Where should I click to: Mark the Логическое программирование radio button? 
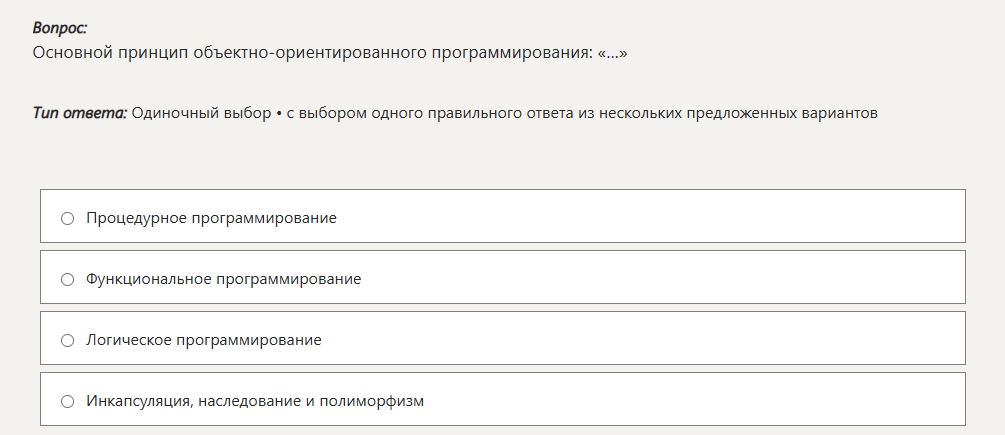[x=68, y=340]
